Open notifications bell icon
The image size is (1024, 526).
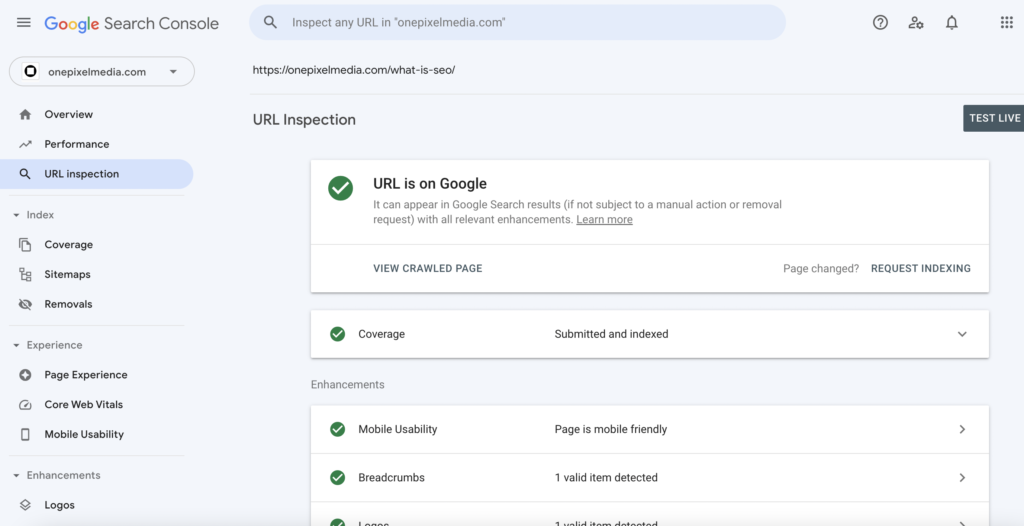[952, 23]
